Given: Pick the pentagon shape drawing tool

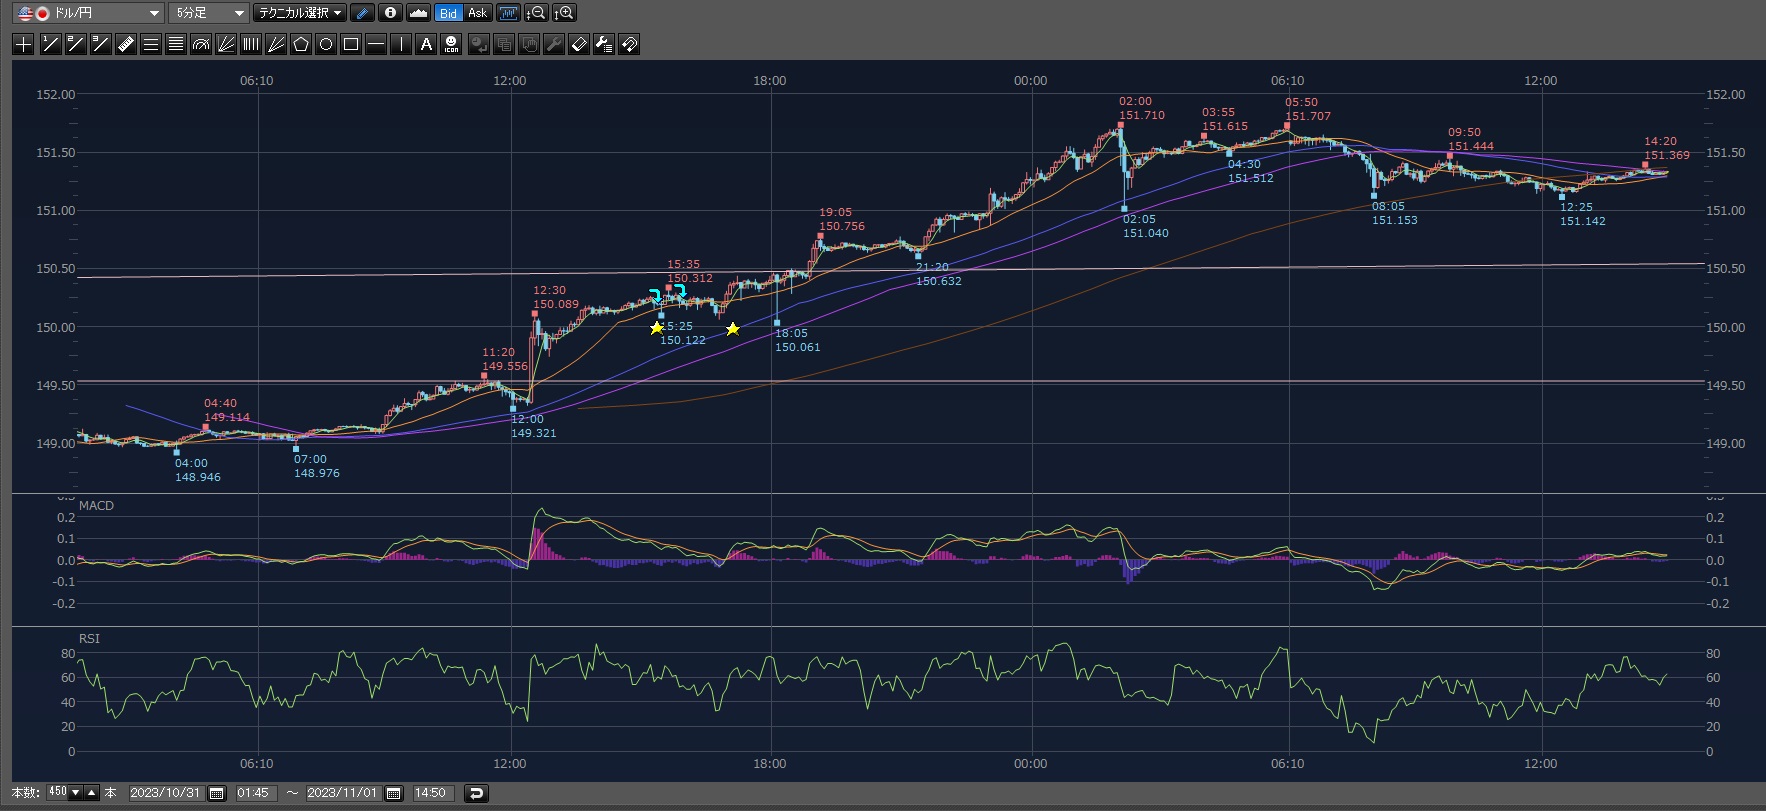Looking at the screenshot, I should coord(300,44).
